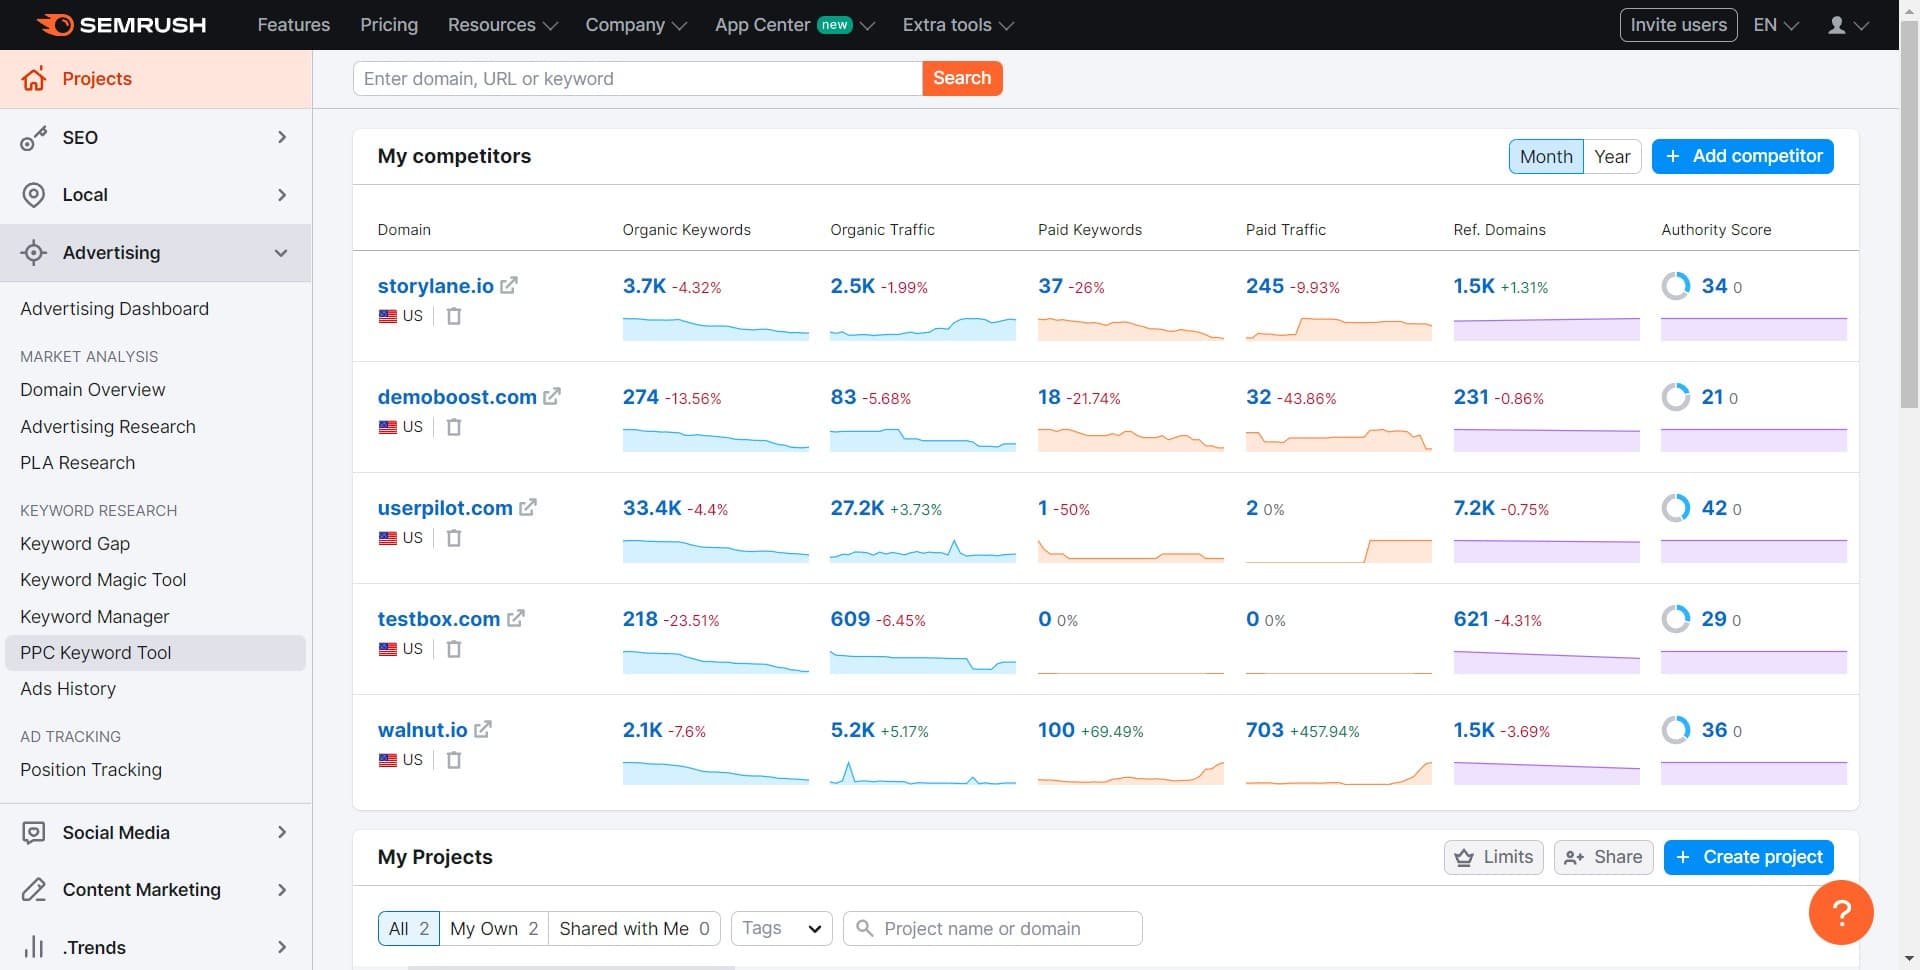Click the project name or domain search field
The height and width of the screenshot is (970, 1920).
992,928
